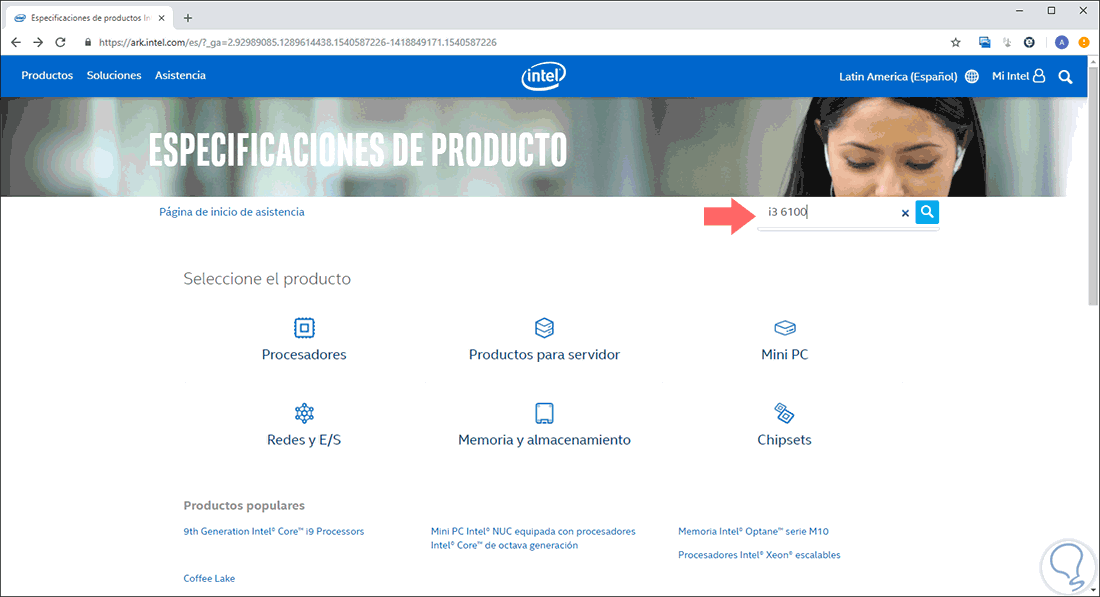Close the Especificaciones de productos tab
Image resolution: width=1100 pixels, height=597 pixels.
(162, 18)
